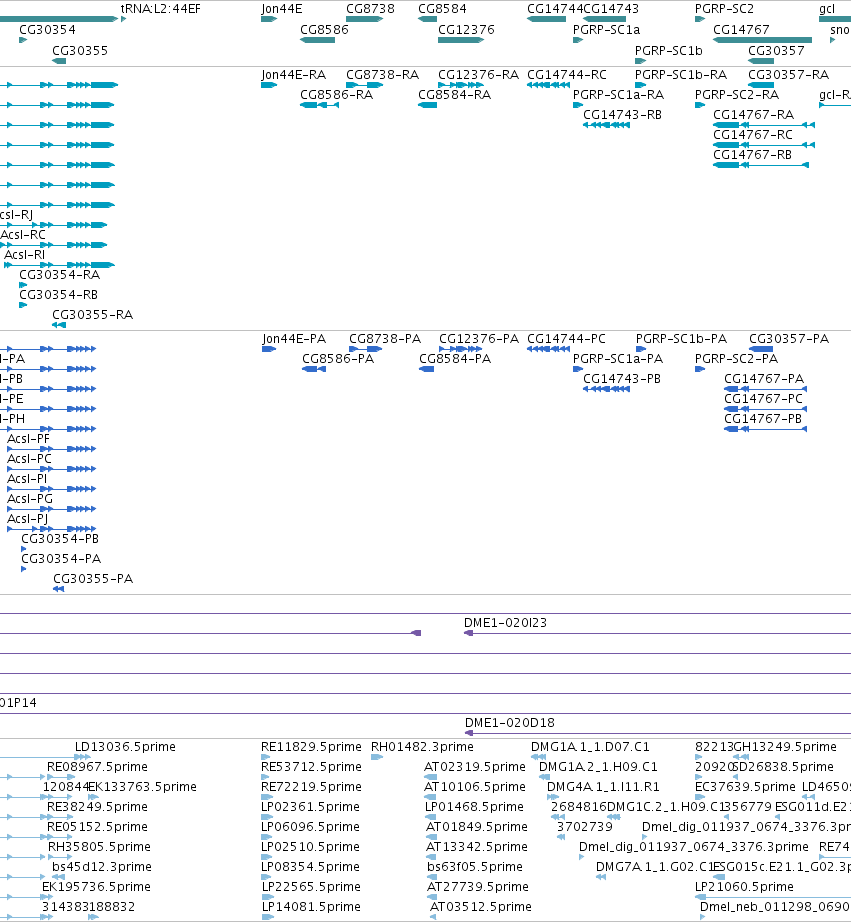Click the CG8738 gene label
851x922 pixels.
(x=370, y=9)
